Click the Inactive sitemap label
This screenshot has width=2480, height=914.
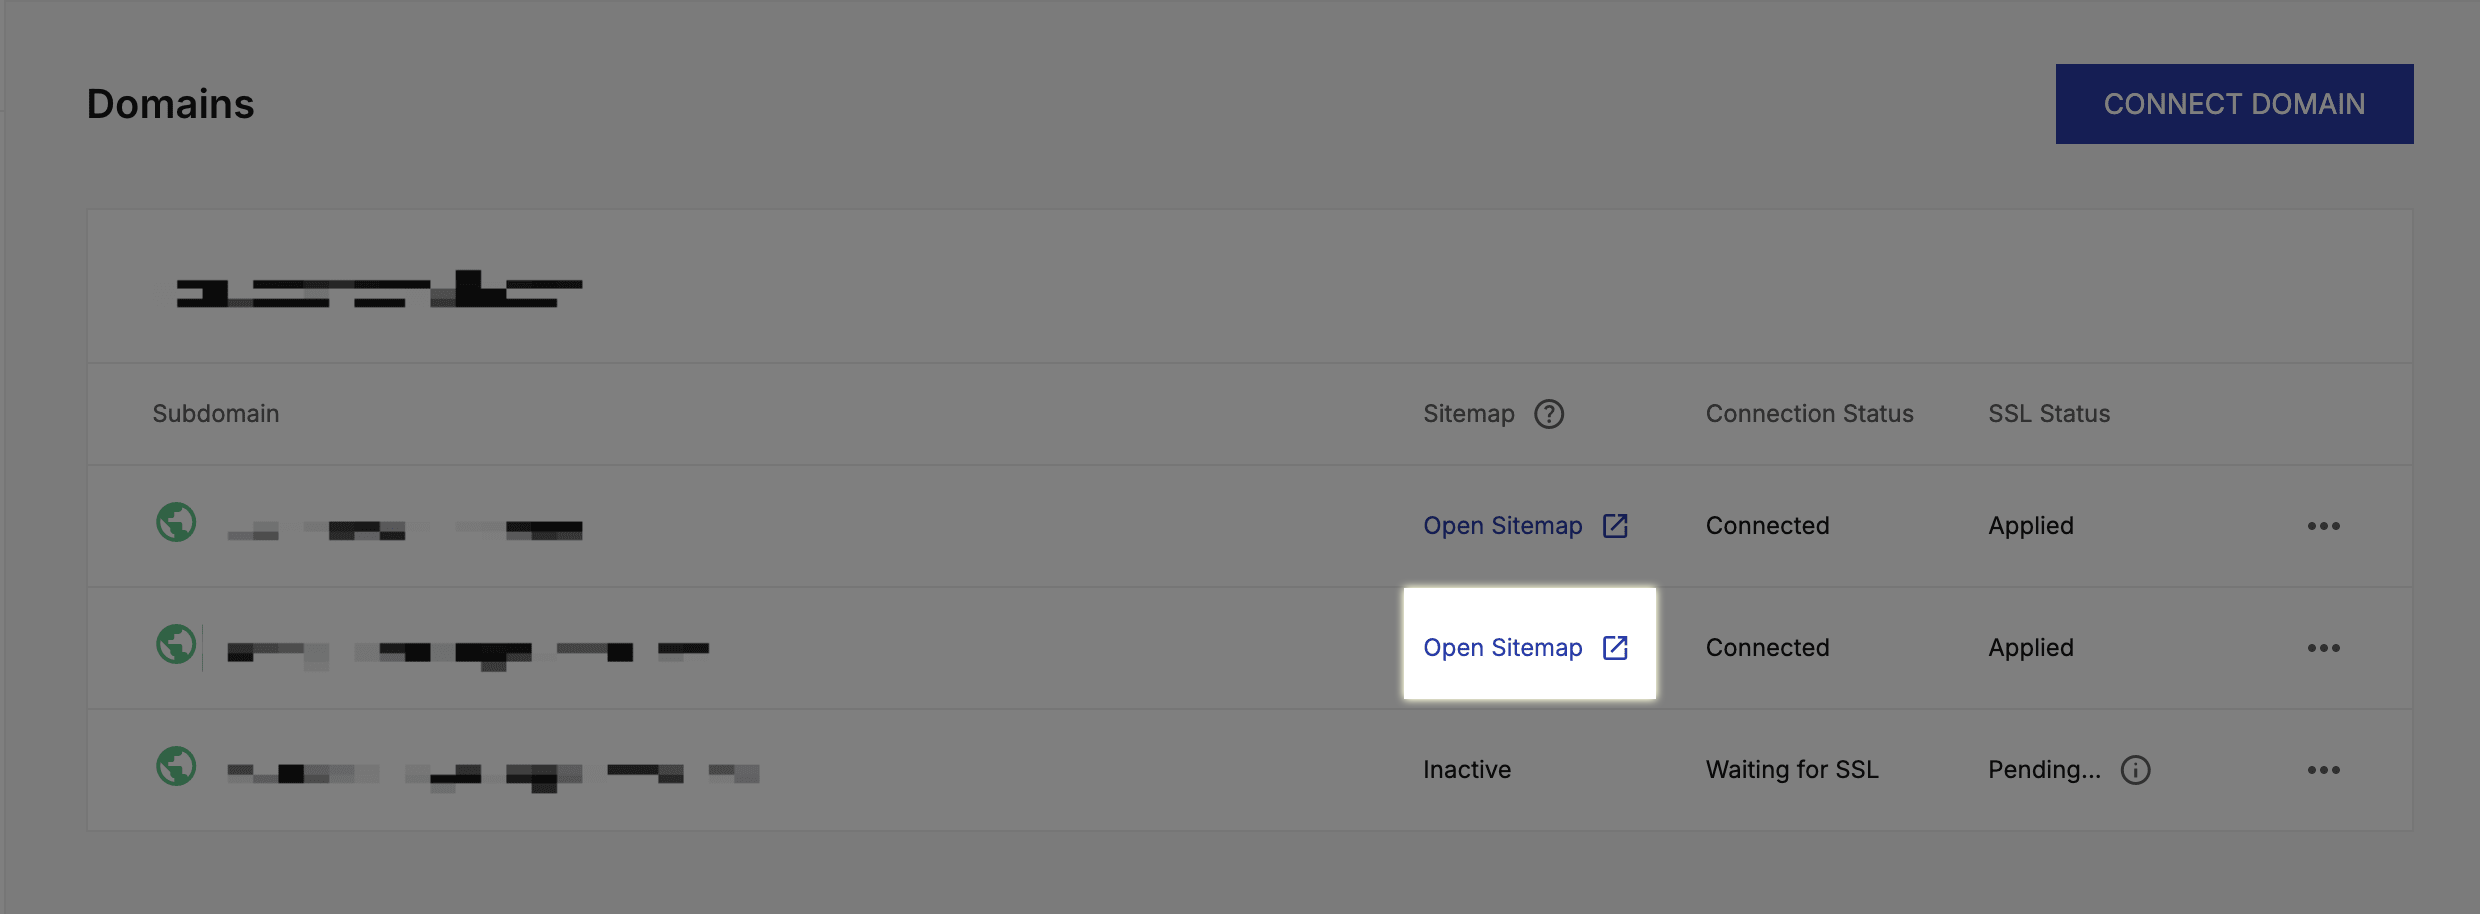(1467, 770)
